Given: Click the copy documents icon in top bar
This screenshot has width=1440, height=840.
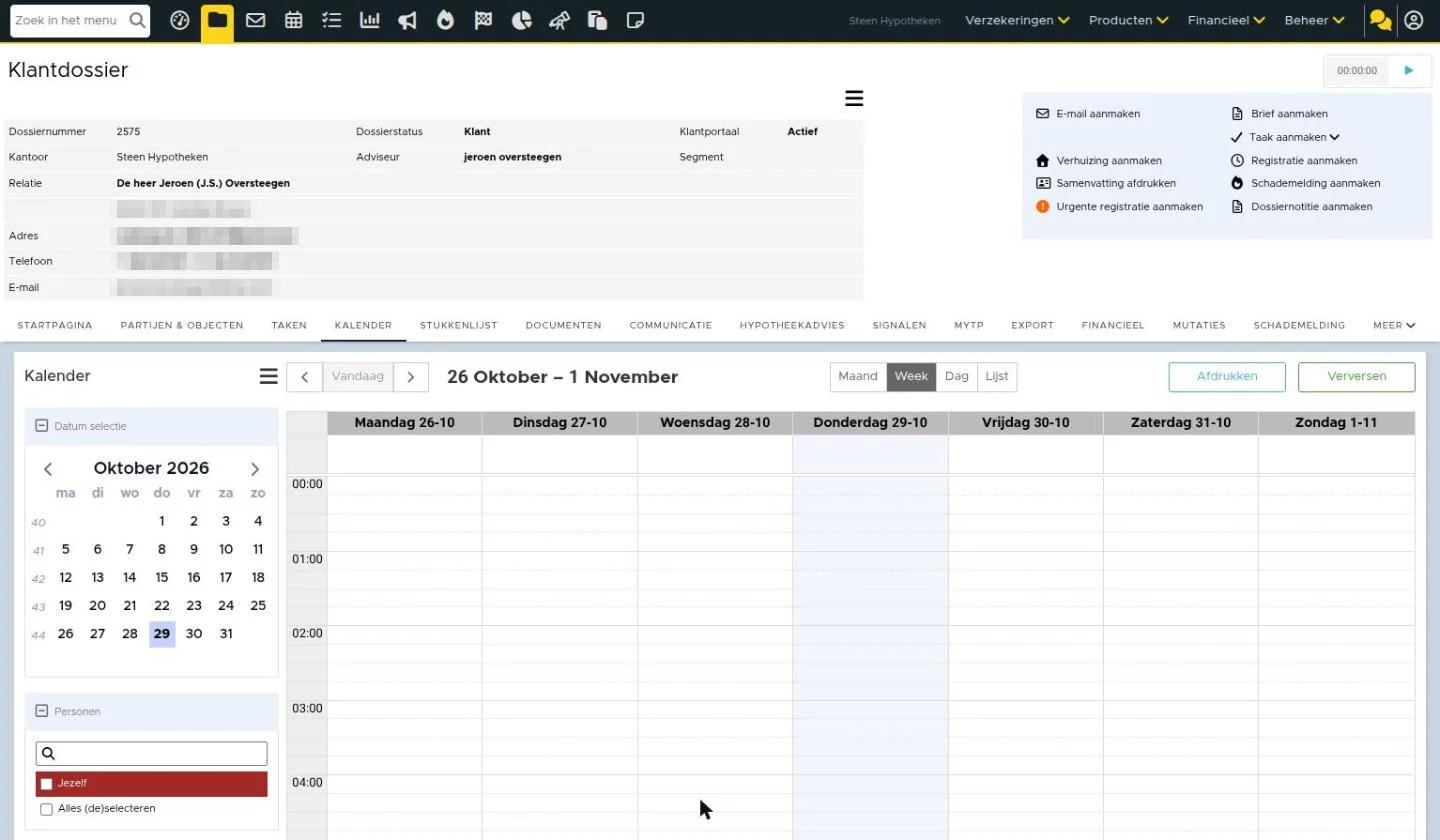Looking at the screenshot, I should 597,20.
